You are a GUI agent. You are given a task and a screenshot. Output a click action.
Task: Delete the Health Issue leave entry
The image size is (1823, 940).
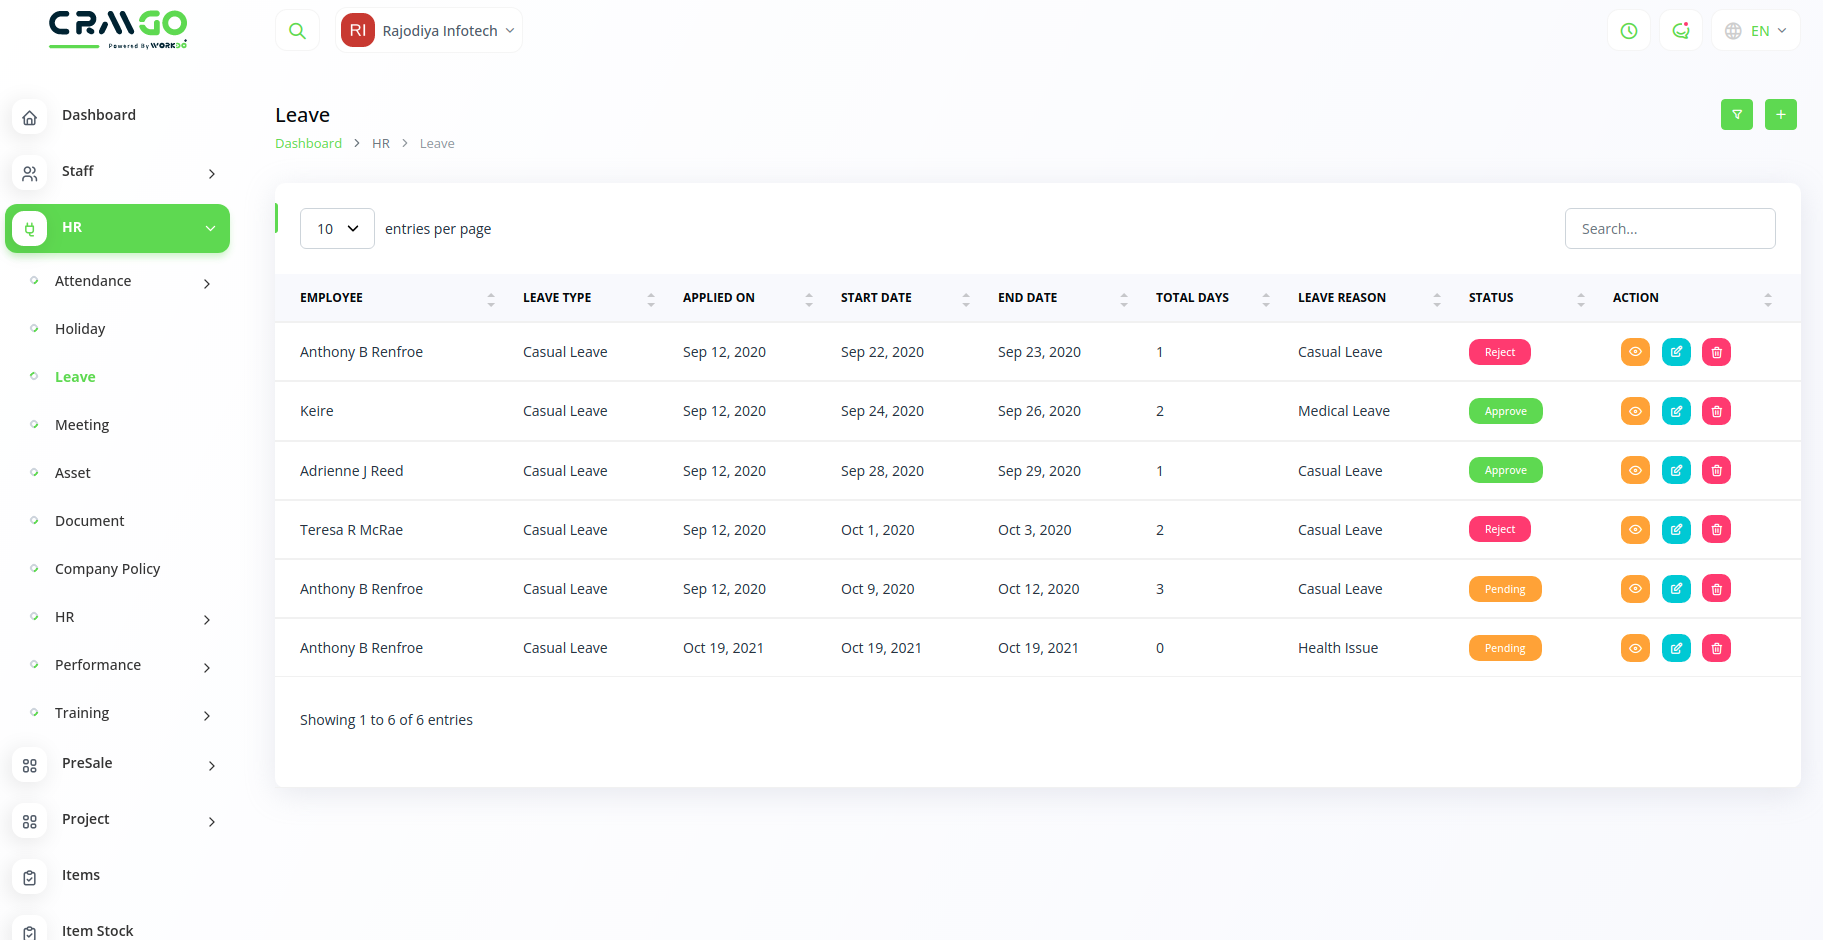click(1717, 649)
